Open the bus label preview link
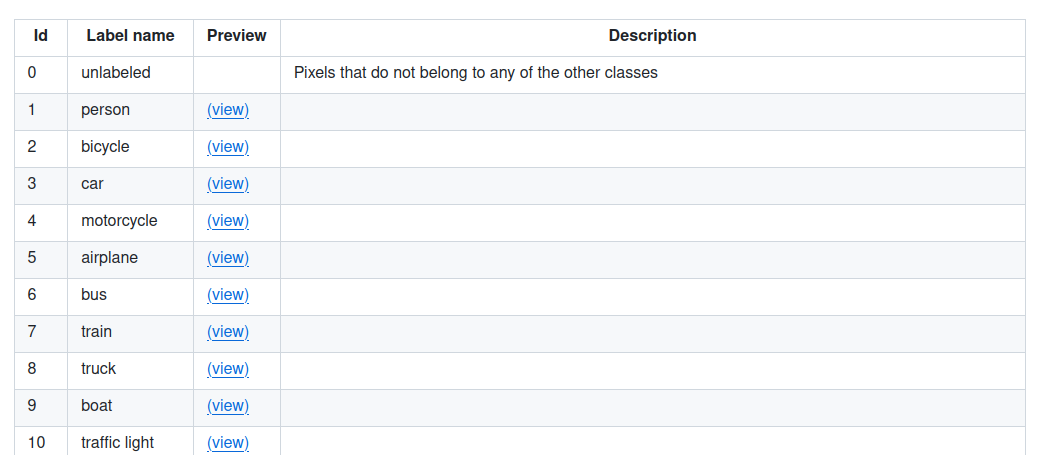Image resolution: width=1041 pixels, height=455 pixels. 228,295
